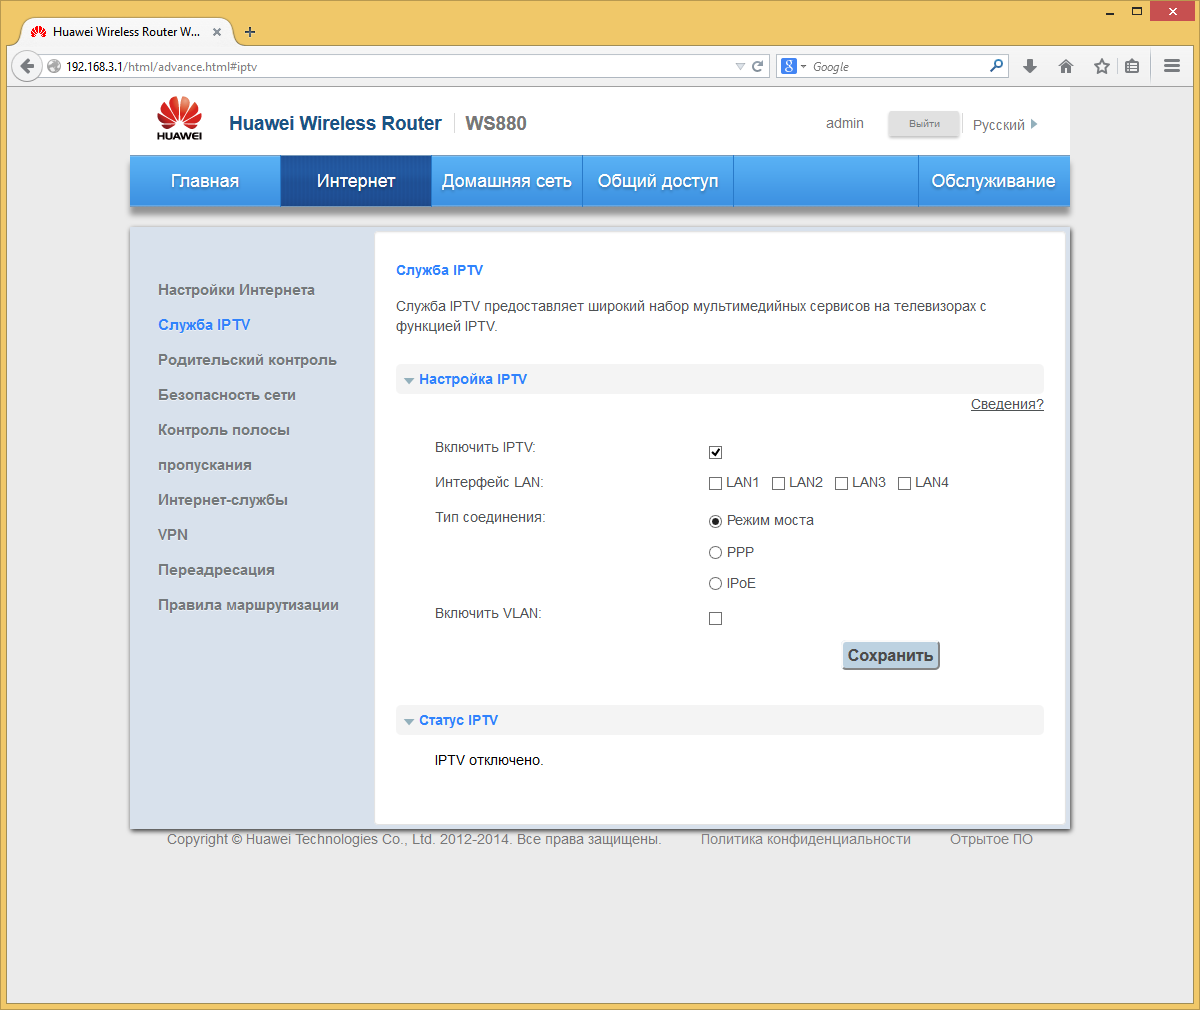Select the PPP connection type
This screenshot has width=1200, height=1010.
coord(715,552)
